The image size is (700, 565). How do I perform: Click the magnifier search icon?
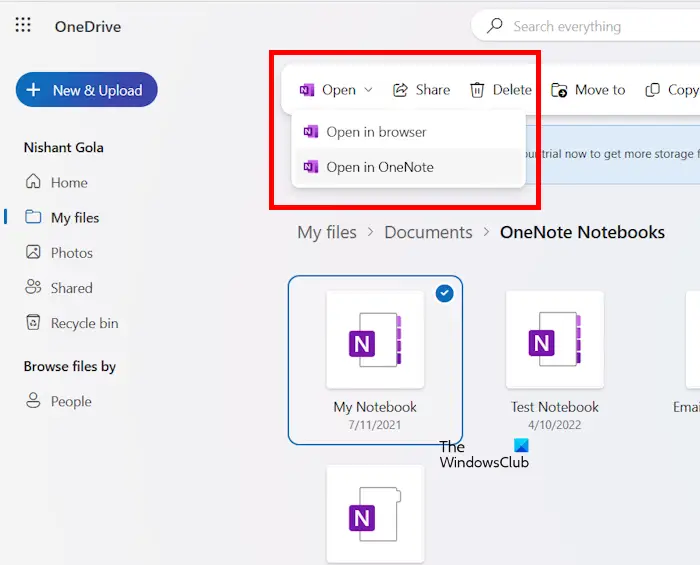(x=495, y=26)
